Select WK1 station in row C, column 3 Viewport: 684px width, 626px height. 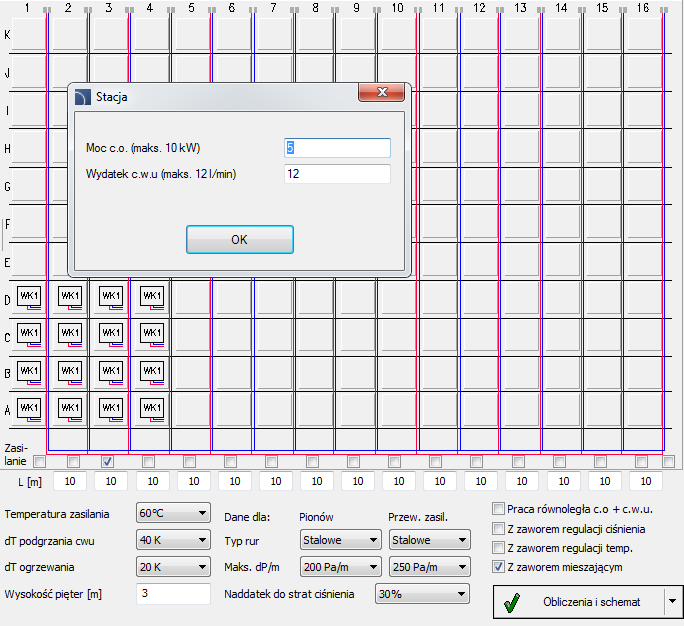pyautogui.click(x=111, y=333)
